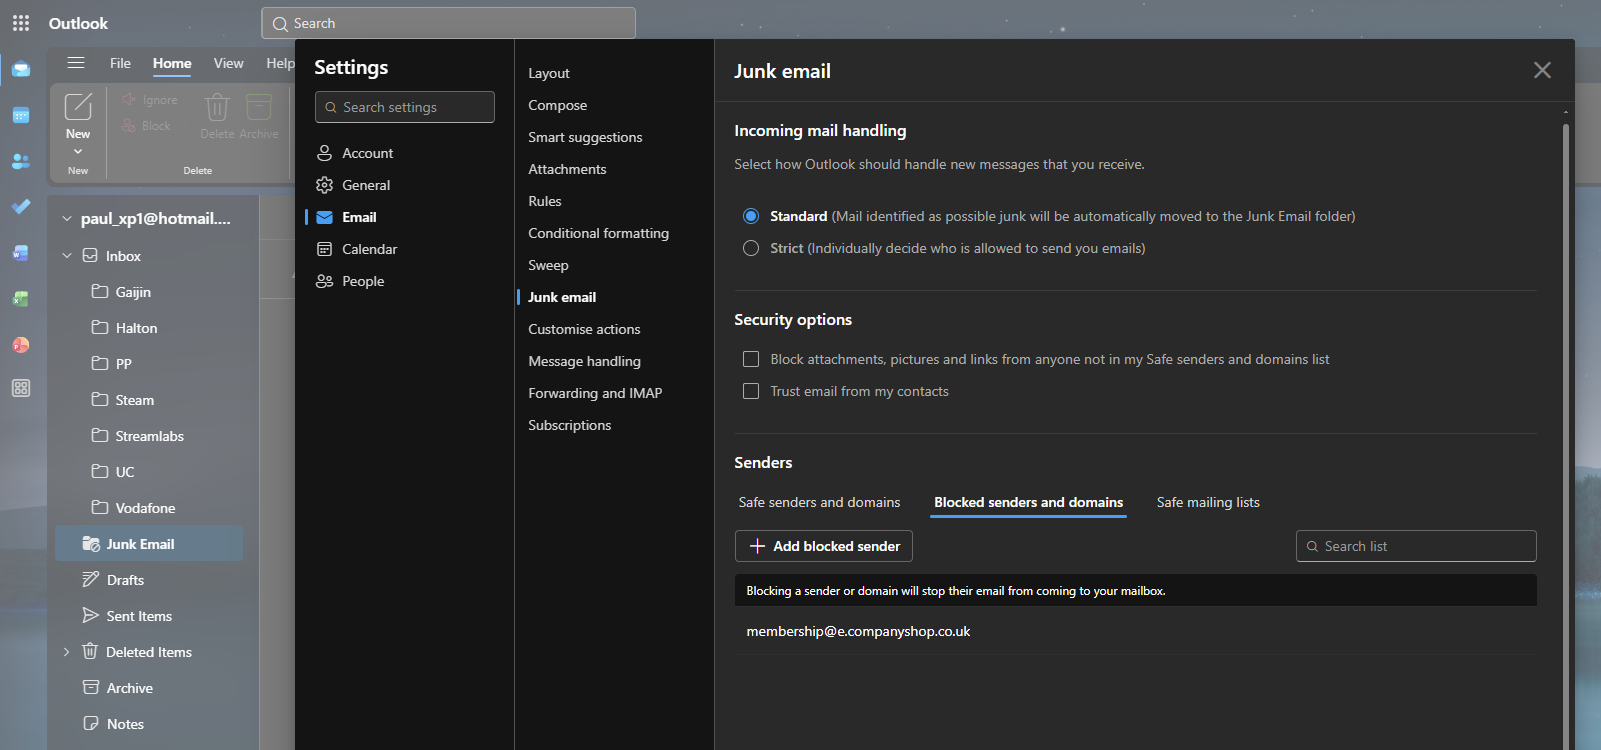Collapse the Inbox folder chevron
Screen dimensions: 1601x750
pos(67,256)
